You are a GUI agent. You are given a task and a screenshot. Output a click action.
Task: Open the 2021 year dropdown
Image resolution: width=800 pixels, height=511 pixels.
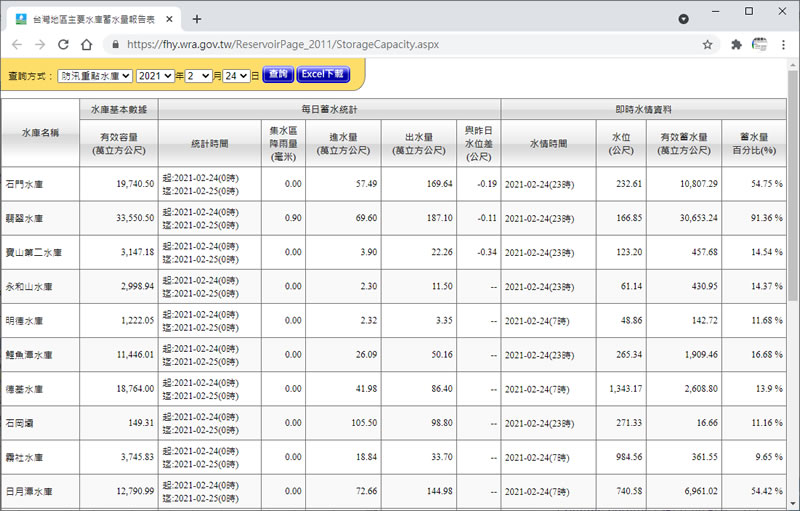(x=155, y=76)
